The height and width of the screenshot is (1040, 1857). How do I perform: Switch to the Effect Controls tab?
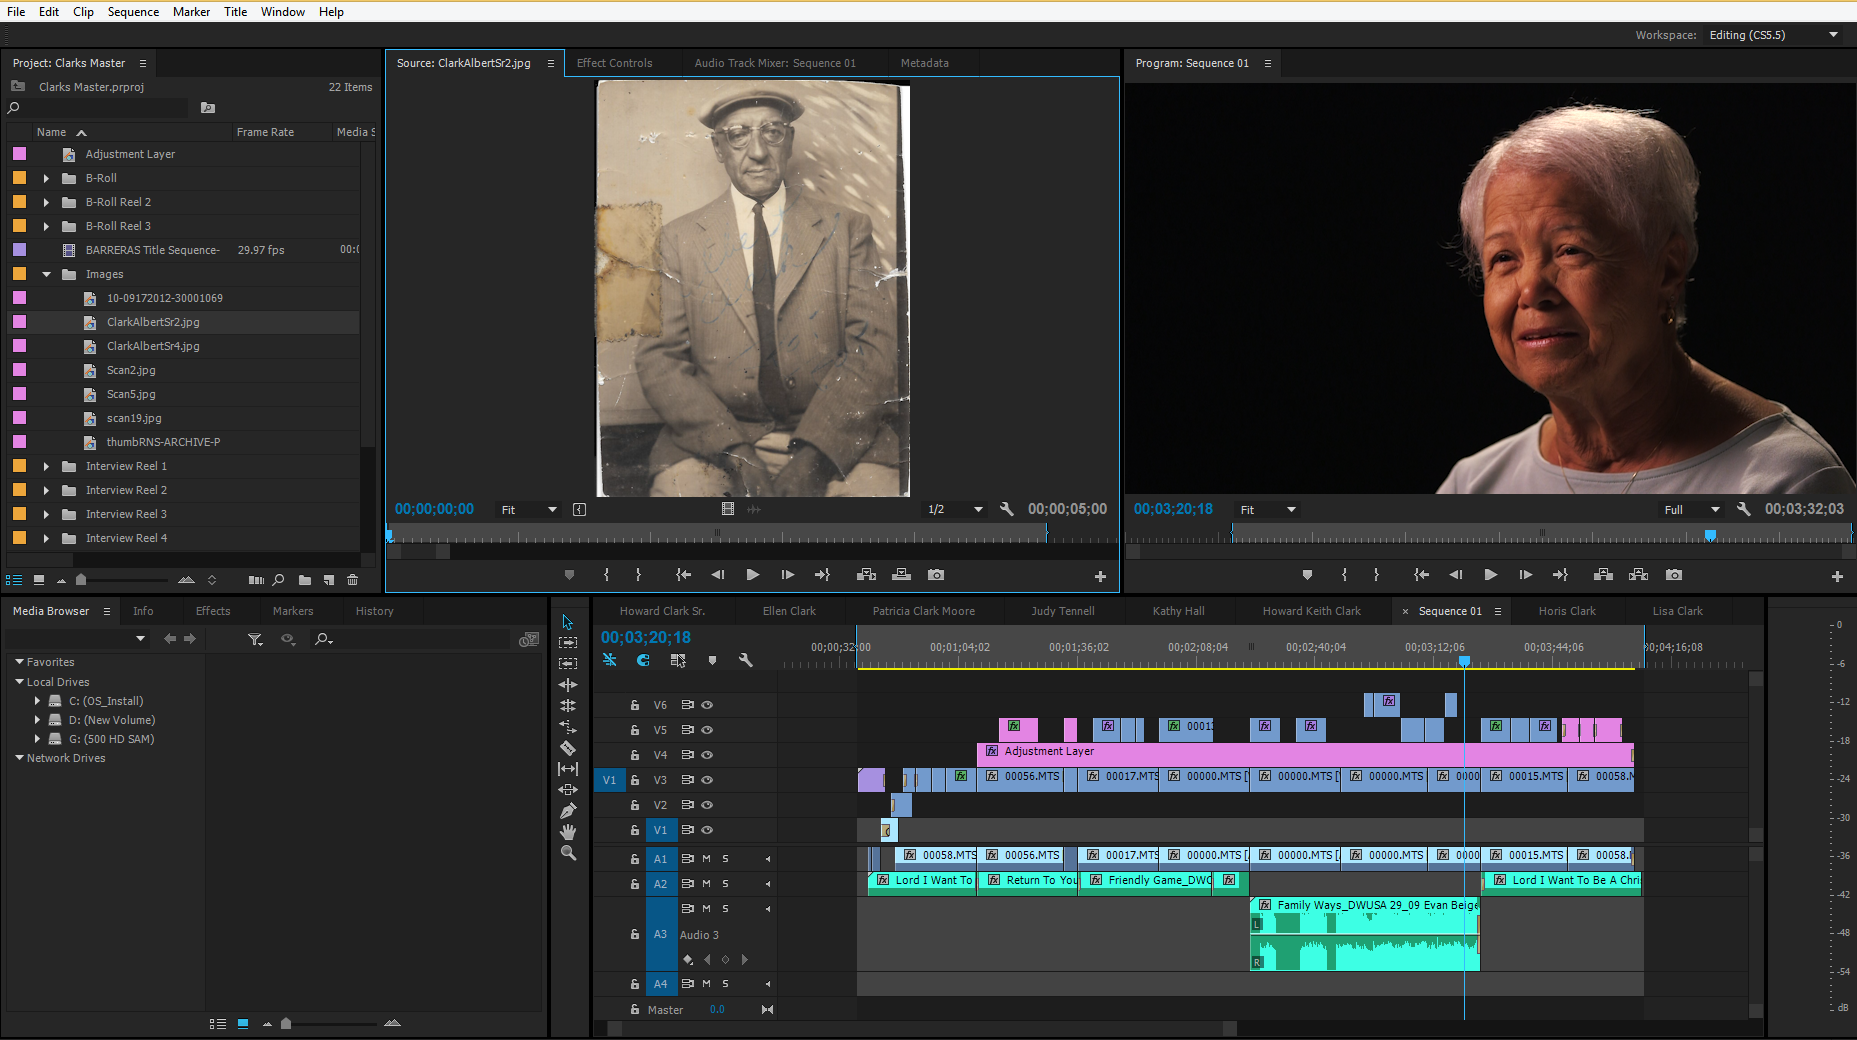(x=613, y=62)
